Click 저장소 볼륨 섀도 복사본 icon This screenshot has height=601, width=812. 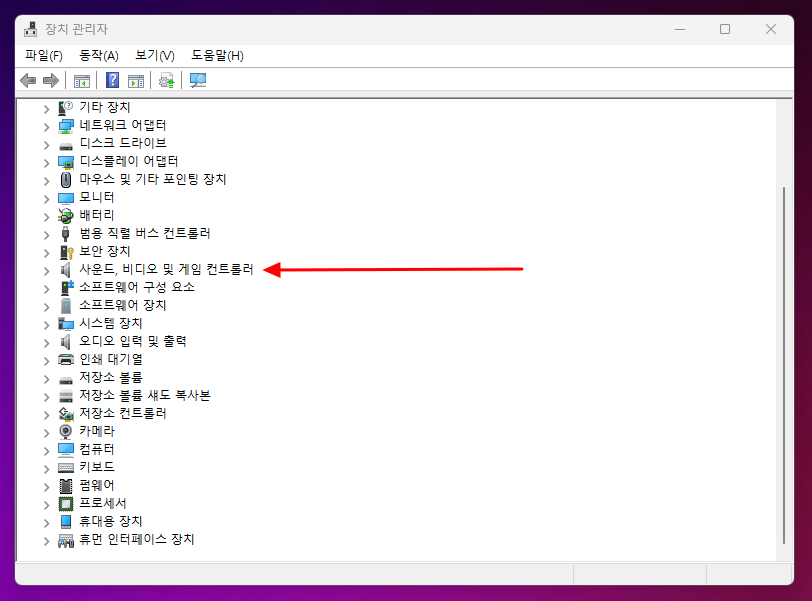66,397
